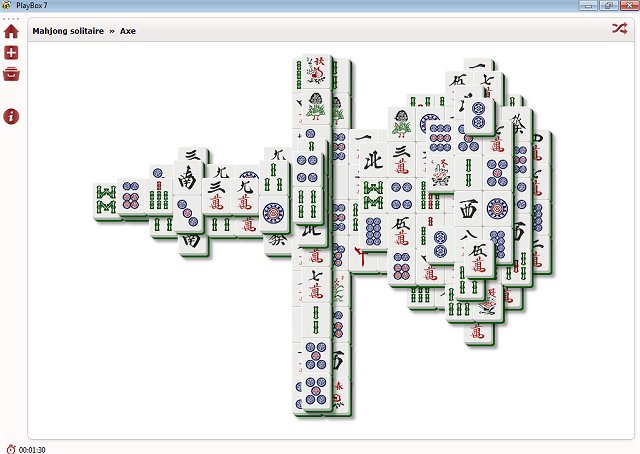Screen dimensions: 640x454
Task: Open the red basket icon in sidebar
Action: (11, 74)
